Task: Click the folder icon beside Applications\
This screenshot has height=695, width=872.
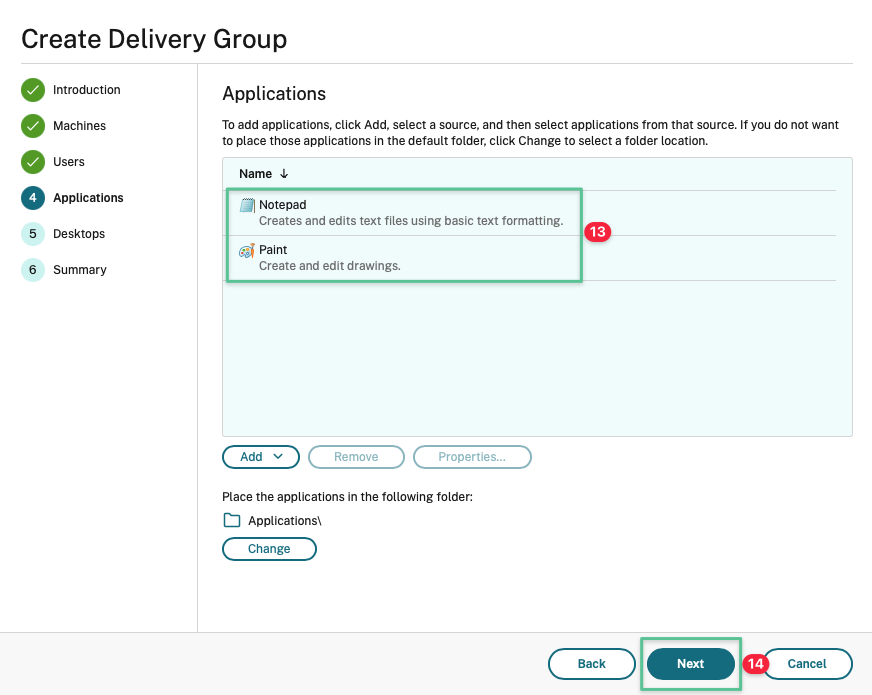Action: 232,520
